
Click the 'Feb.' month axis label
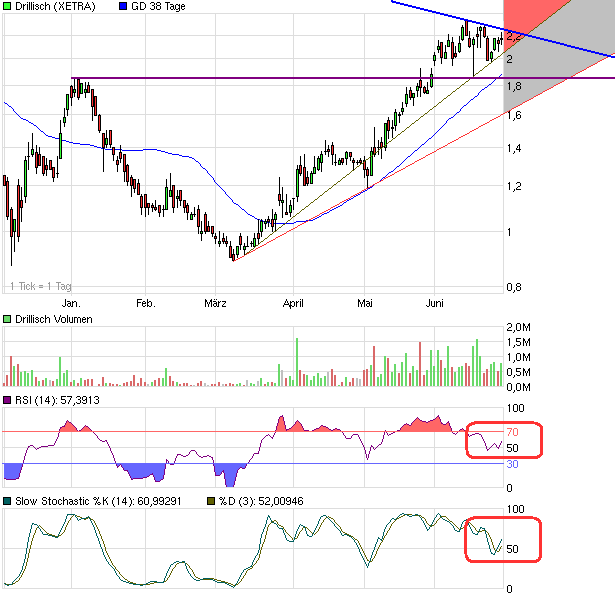[146, 303]
